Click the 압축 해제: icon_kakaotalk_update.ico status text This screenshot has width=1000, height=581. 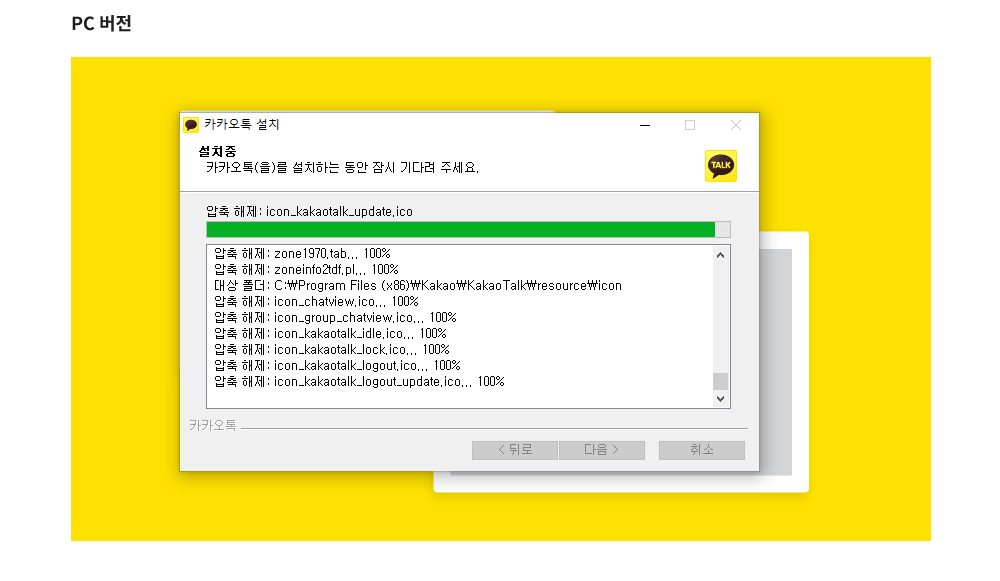coord(309,212)
